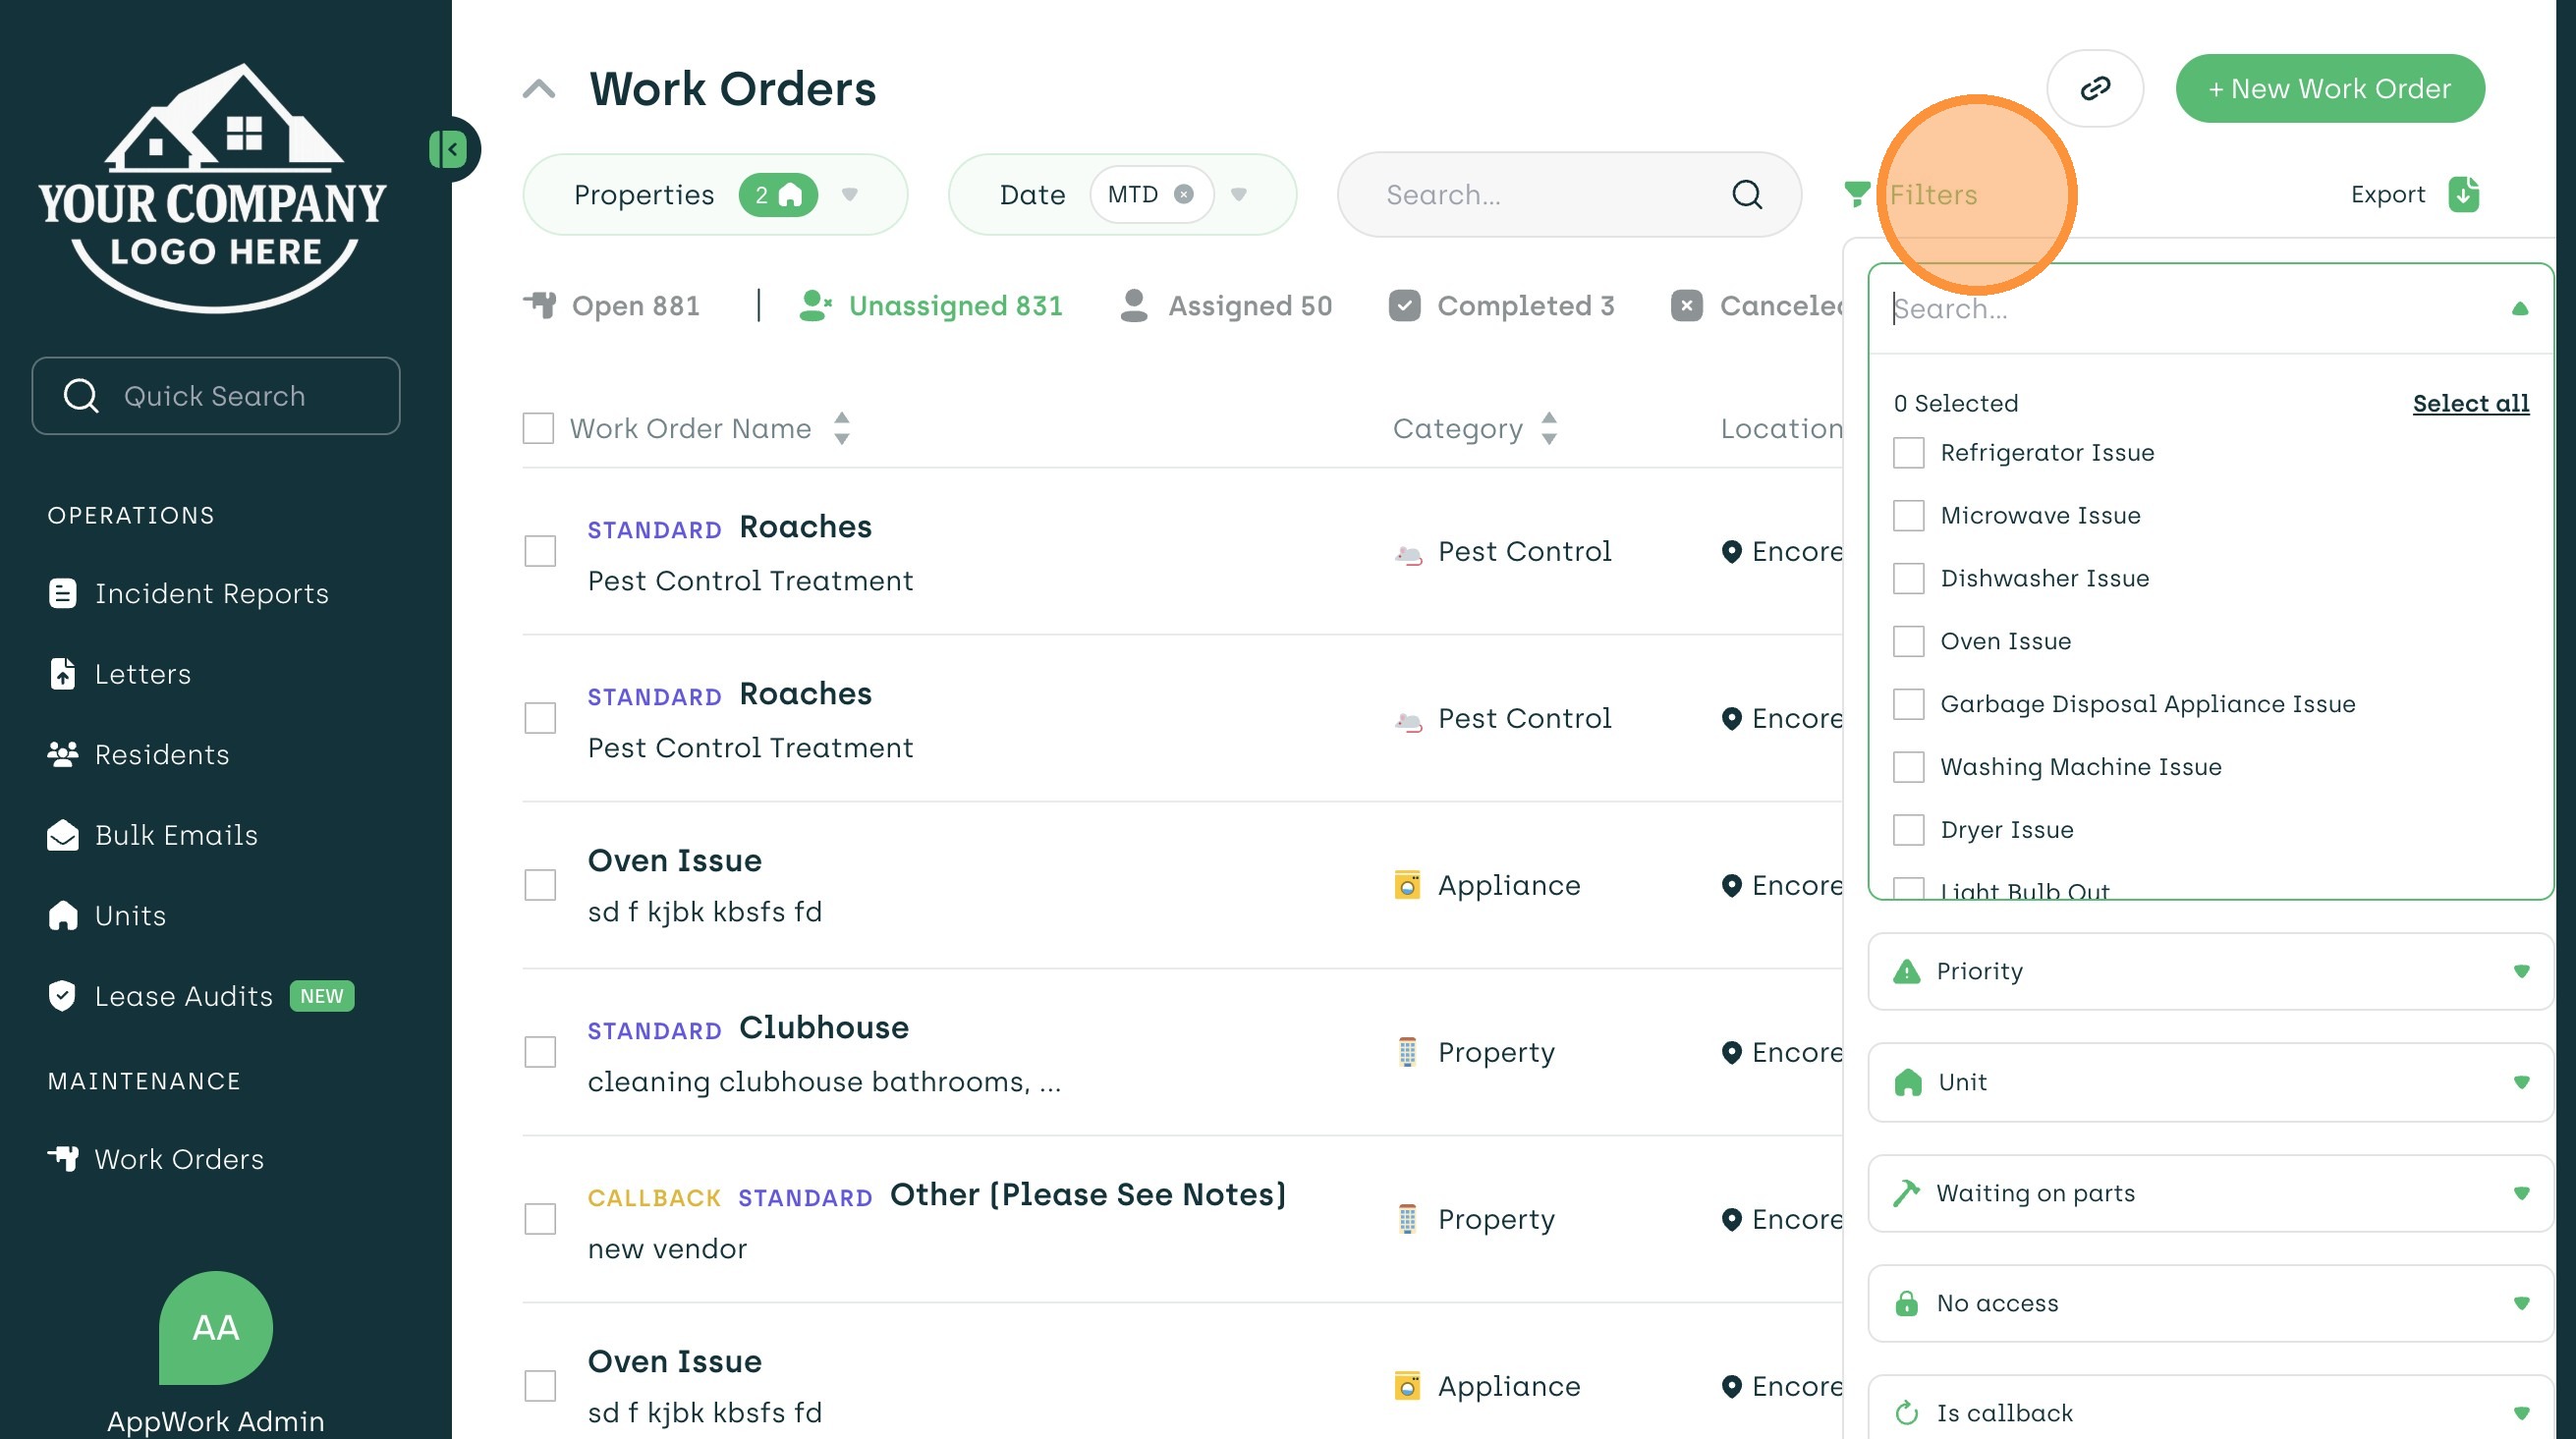The height and width of the screenshot is (1439, 2576).
Task: Sort by the Category column arrows
Action: (1549, 428)
